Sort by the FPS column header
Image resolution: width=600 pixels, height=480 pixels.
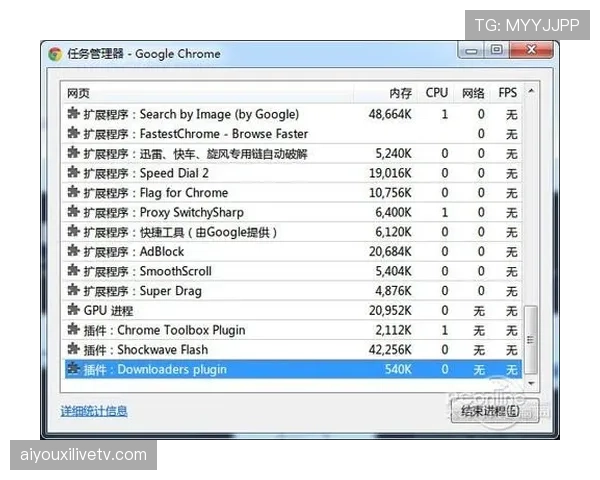[507, 93]
